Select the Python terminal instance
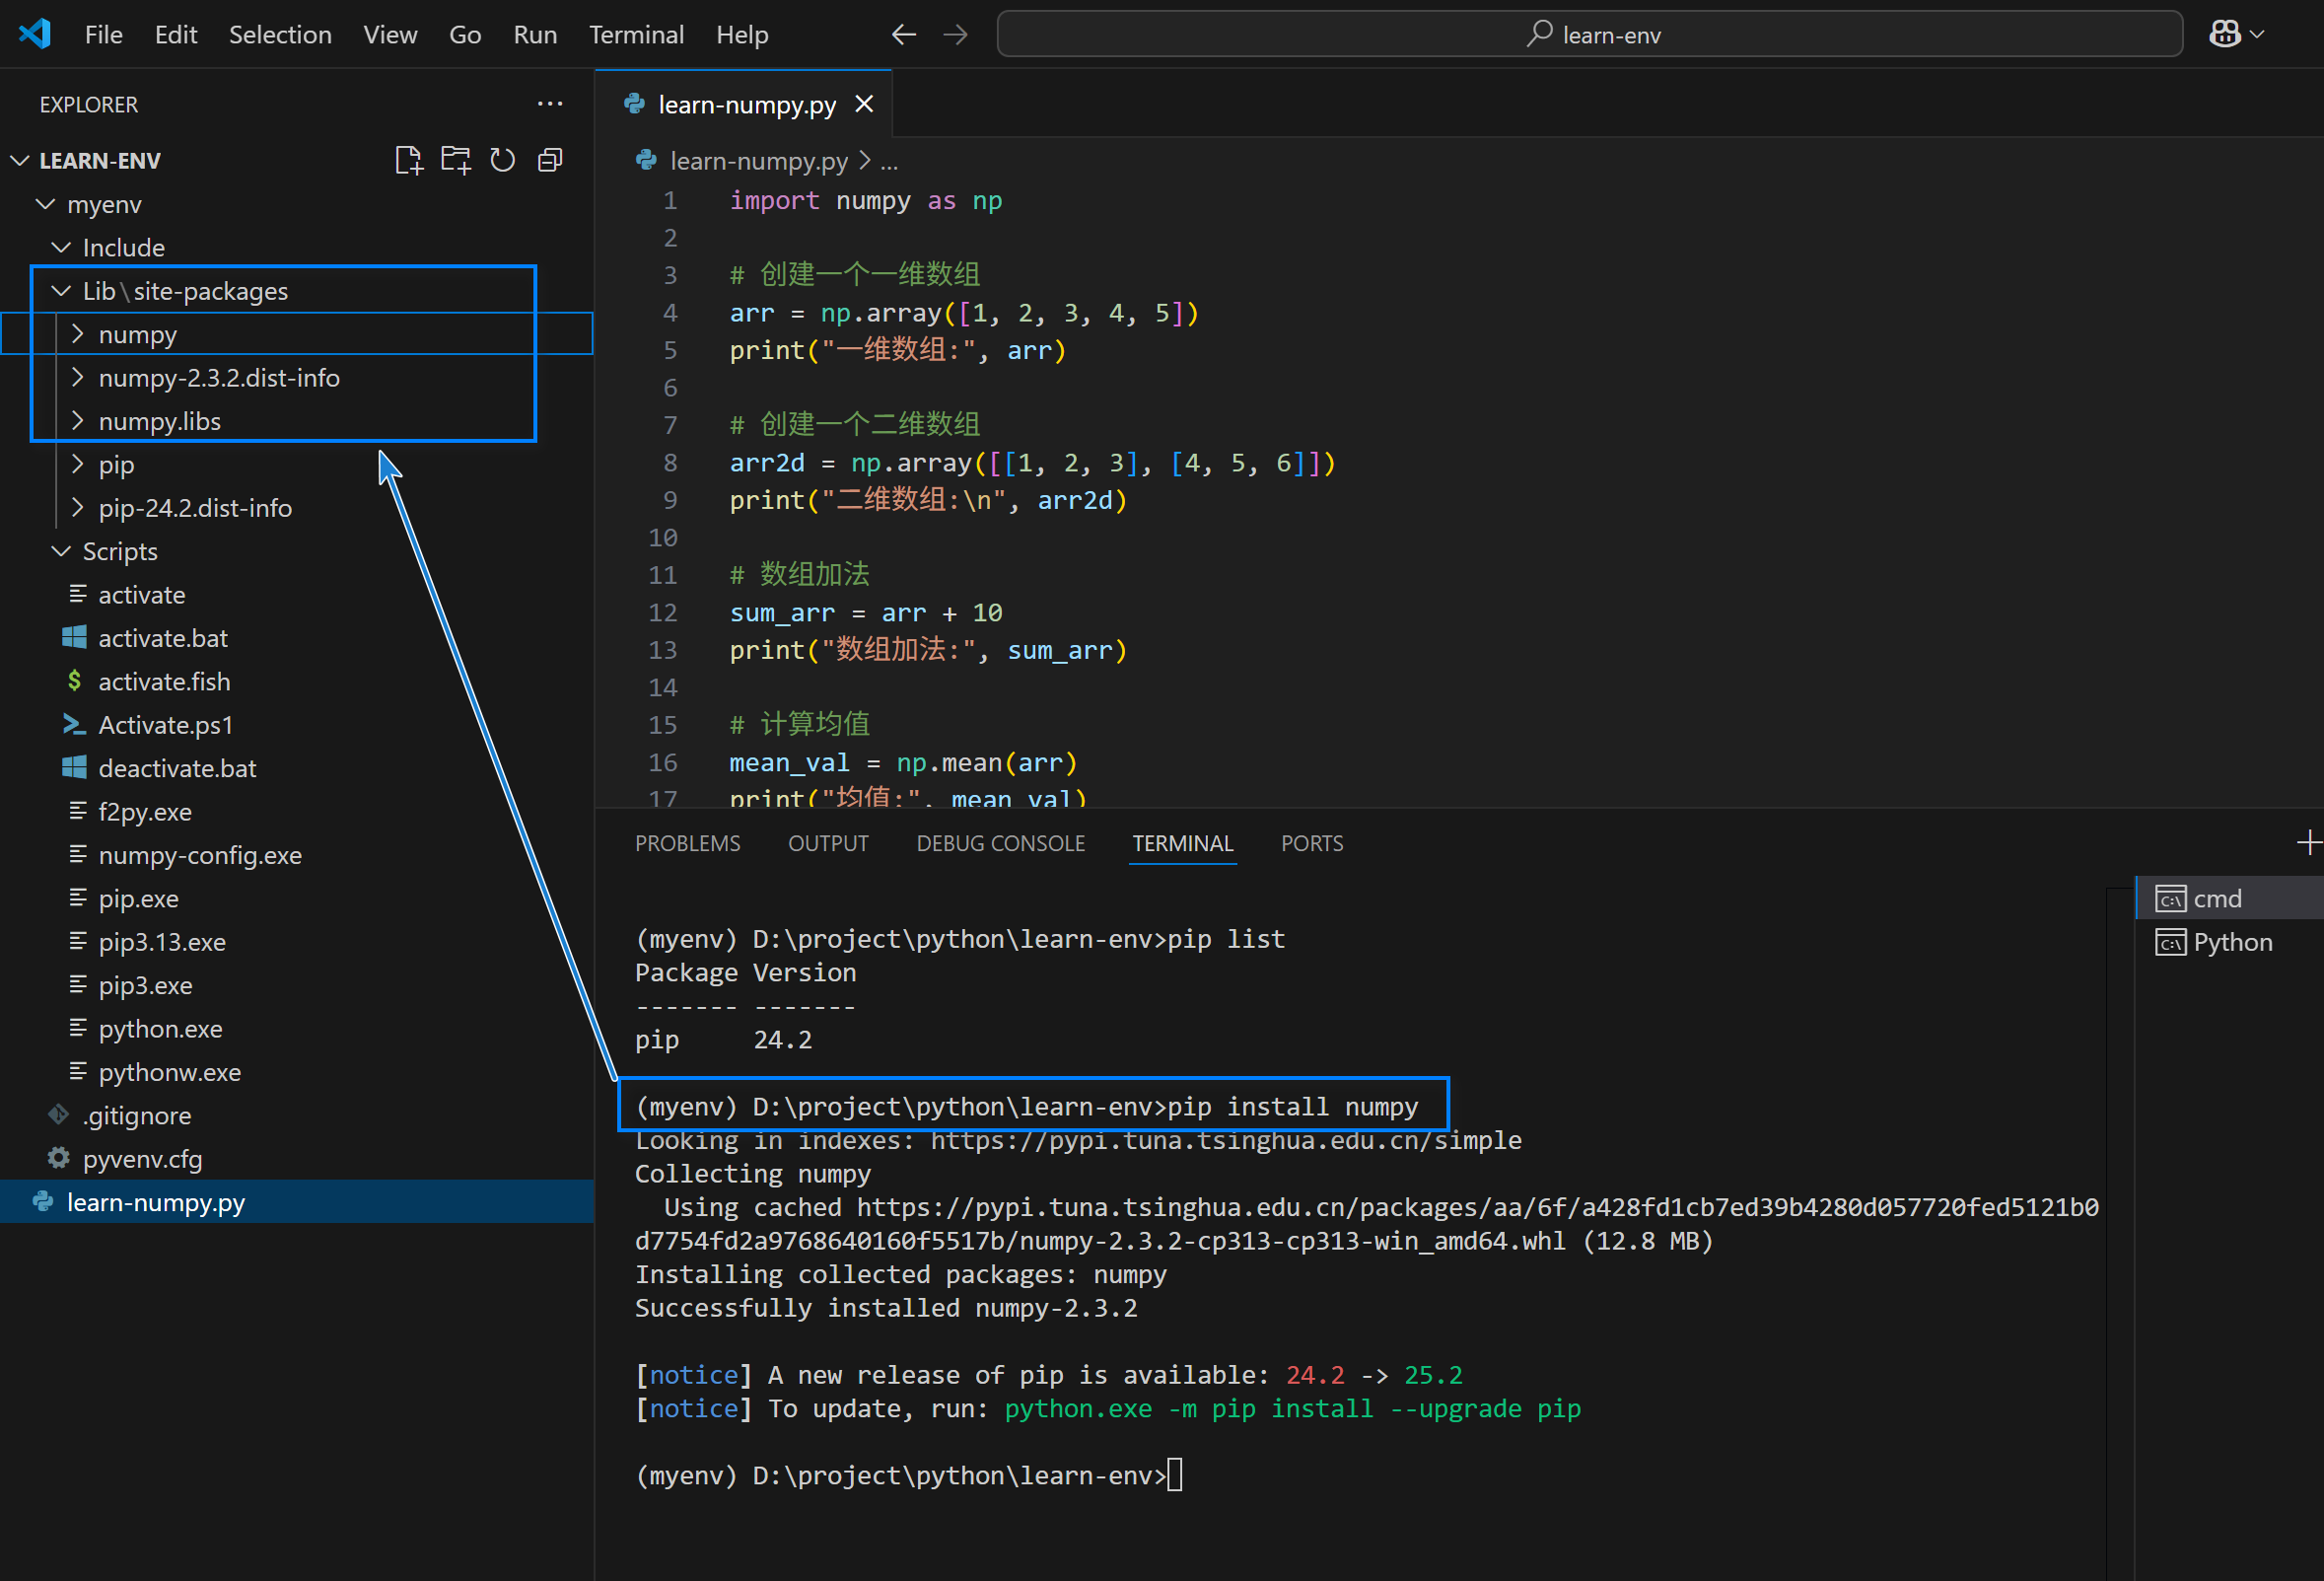Image resolution: width=2324 pixels, height=1581 pixels. [2229, 942]
